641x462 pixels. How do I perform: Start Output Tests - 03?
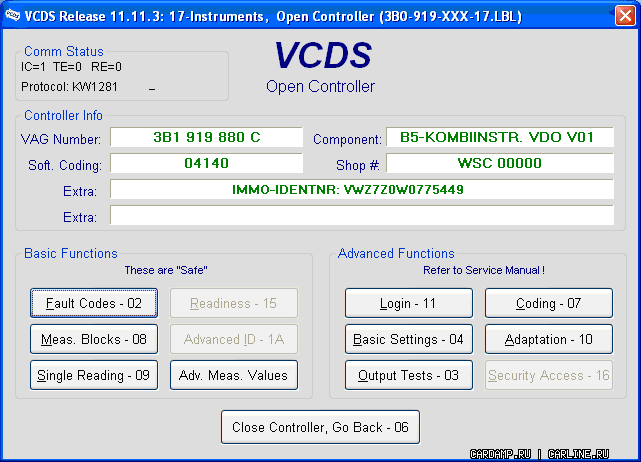point(408,375)
